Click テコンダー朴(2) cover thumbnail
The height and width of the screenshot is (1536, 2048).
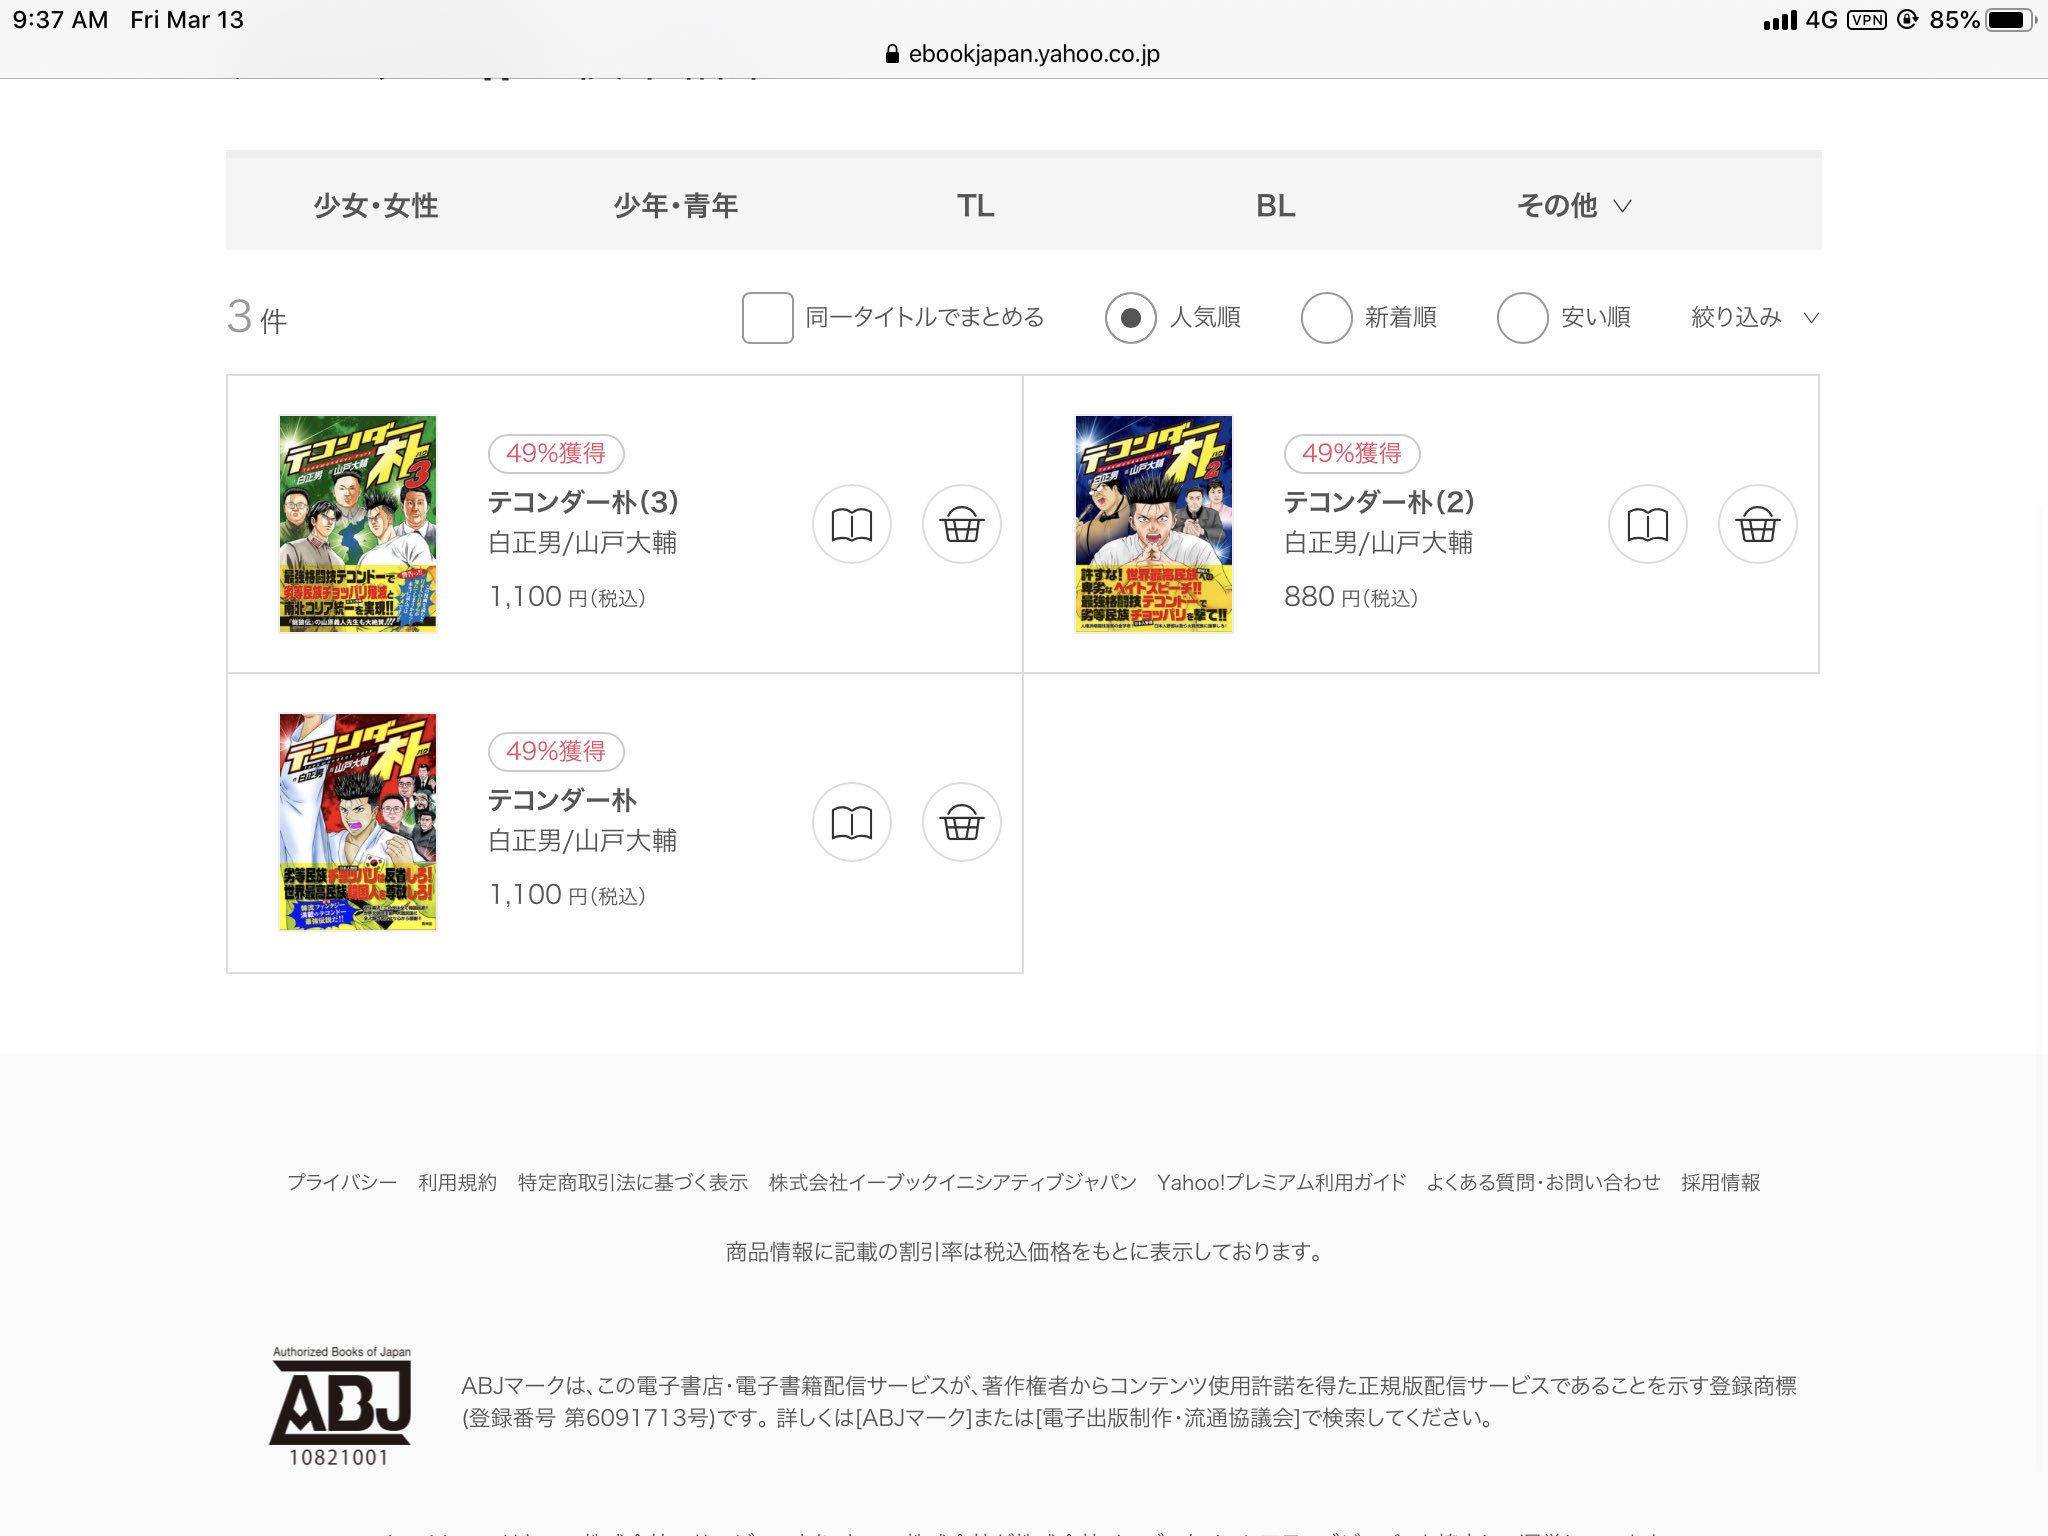click(1154, 524)
